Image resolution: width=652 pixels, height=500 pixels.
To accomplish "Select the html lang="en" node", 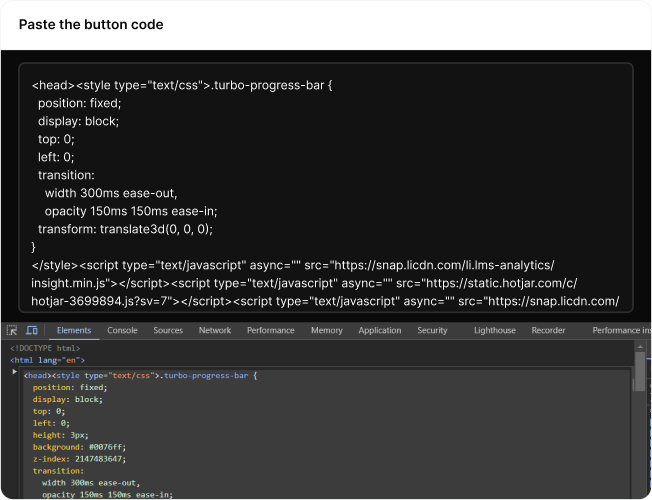I will 47,360.
